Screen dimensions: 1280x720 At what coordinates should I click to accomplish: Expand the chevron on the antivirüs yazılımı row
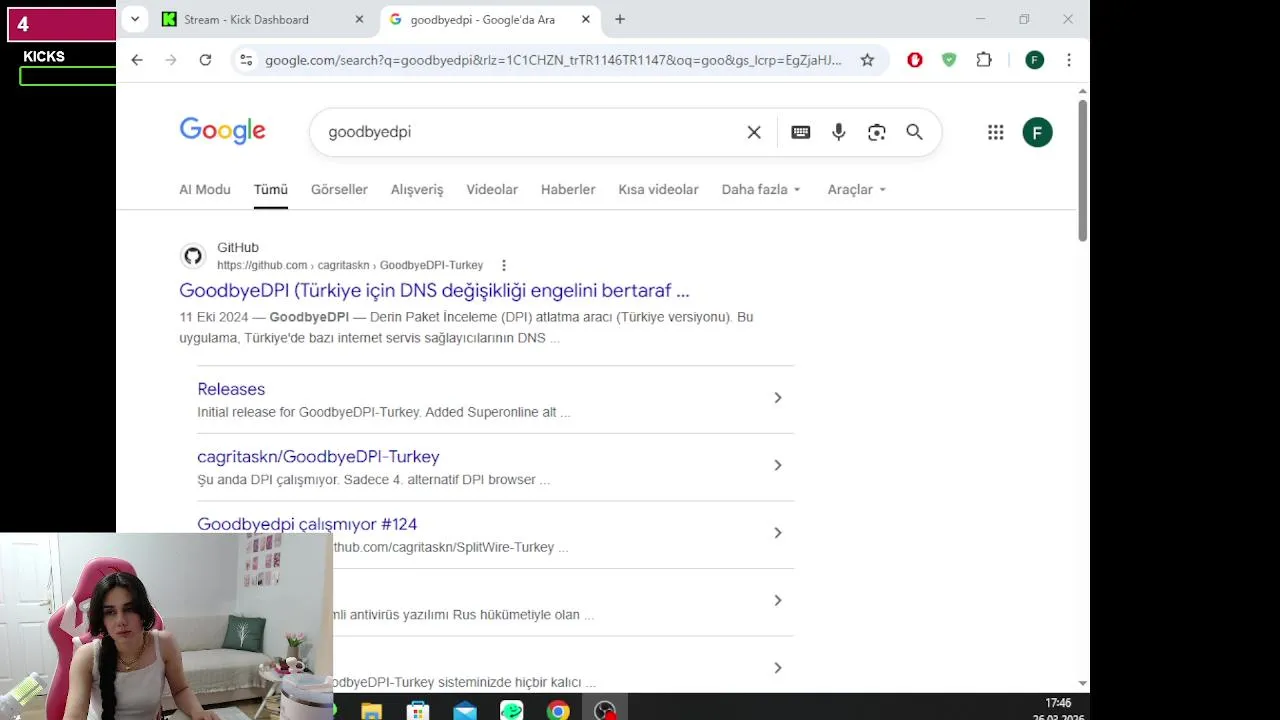(x=777, y=600)
